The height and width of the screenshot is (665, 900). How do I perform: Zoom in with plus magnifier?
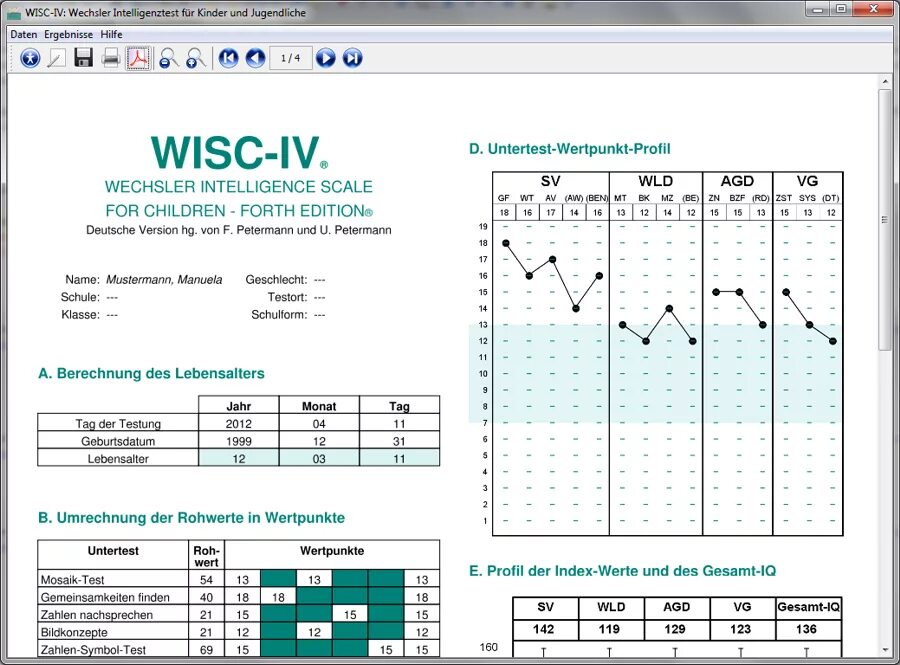196,58
